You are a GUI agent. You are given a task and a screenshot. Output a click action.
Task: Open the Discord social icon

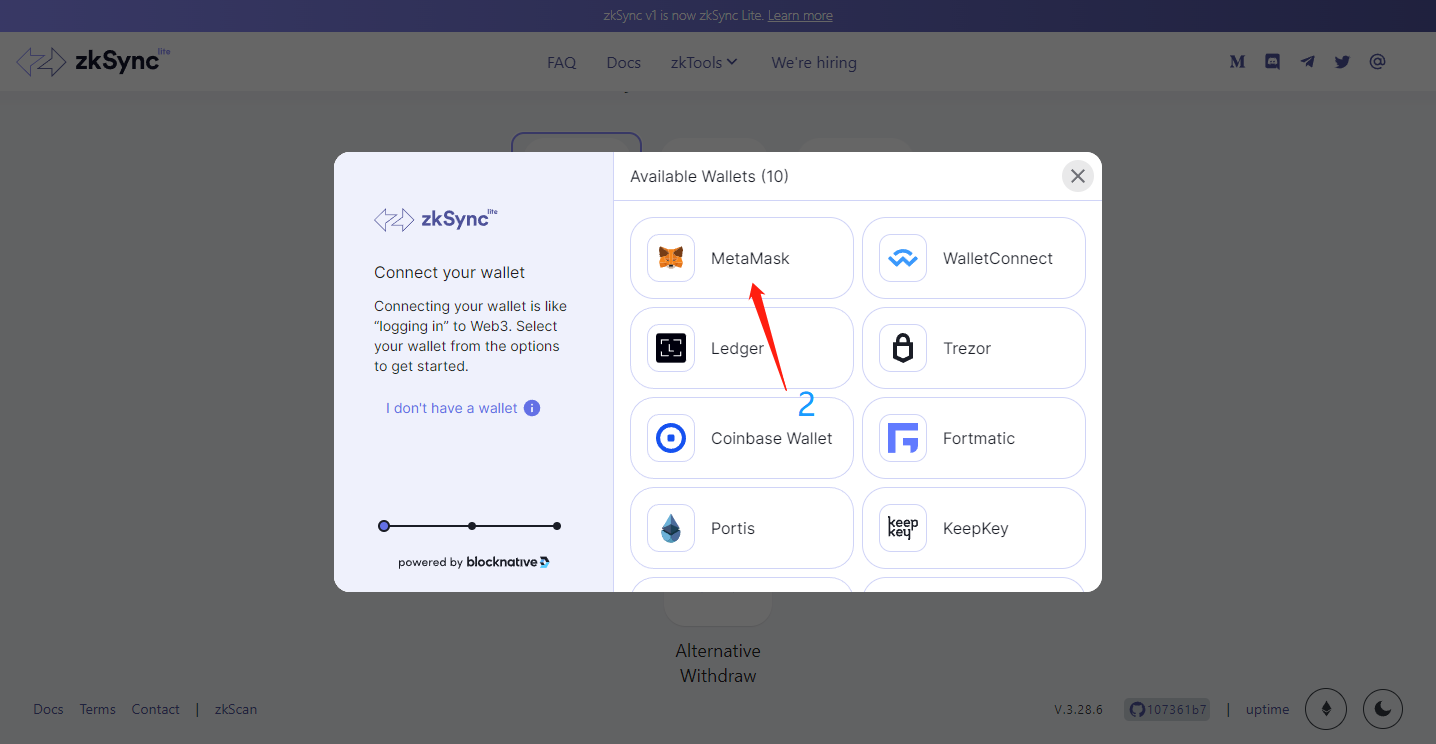pyautogui.click(x=1272, y=62)
